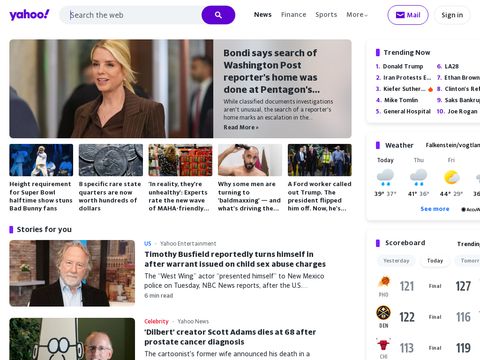Image resolution: width=480 pixels, height=360 pixels.
Task: Open the Bad Bunny Super Bowl thumbnail
Action: click(x=41, y=160)
